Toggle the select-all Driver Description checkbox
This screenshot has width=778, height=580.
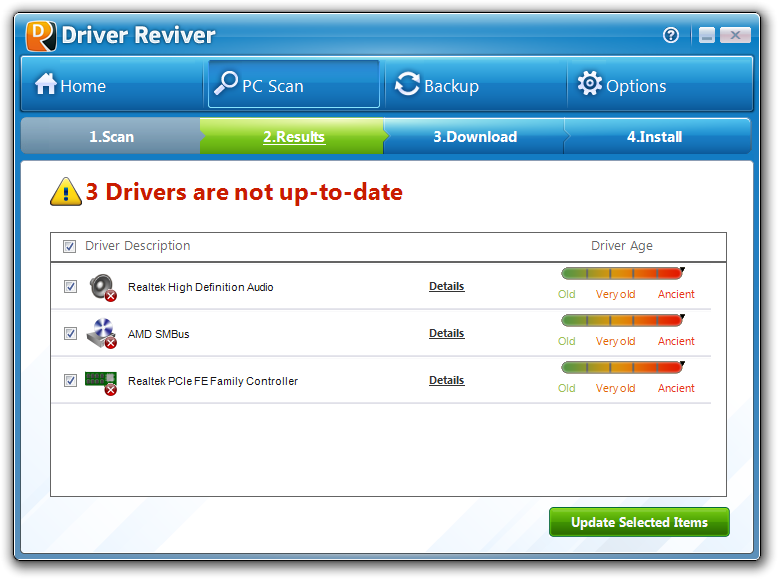click(69, 246)
